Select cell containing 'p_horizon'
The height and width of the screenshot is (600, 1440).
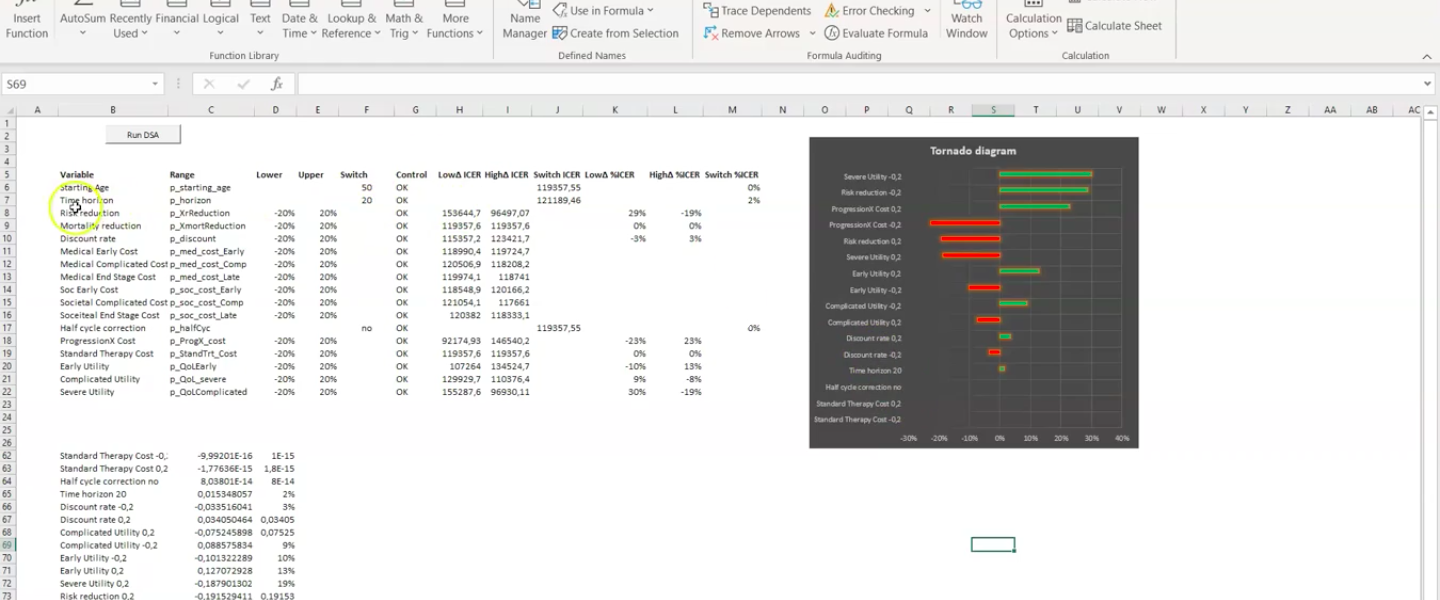click(210, 200)
